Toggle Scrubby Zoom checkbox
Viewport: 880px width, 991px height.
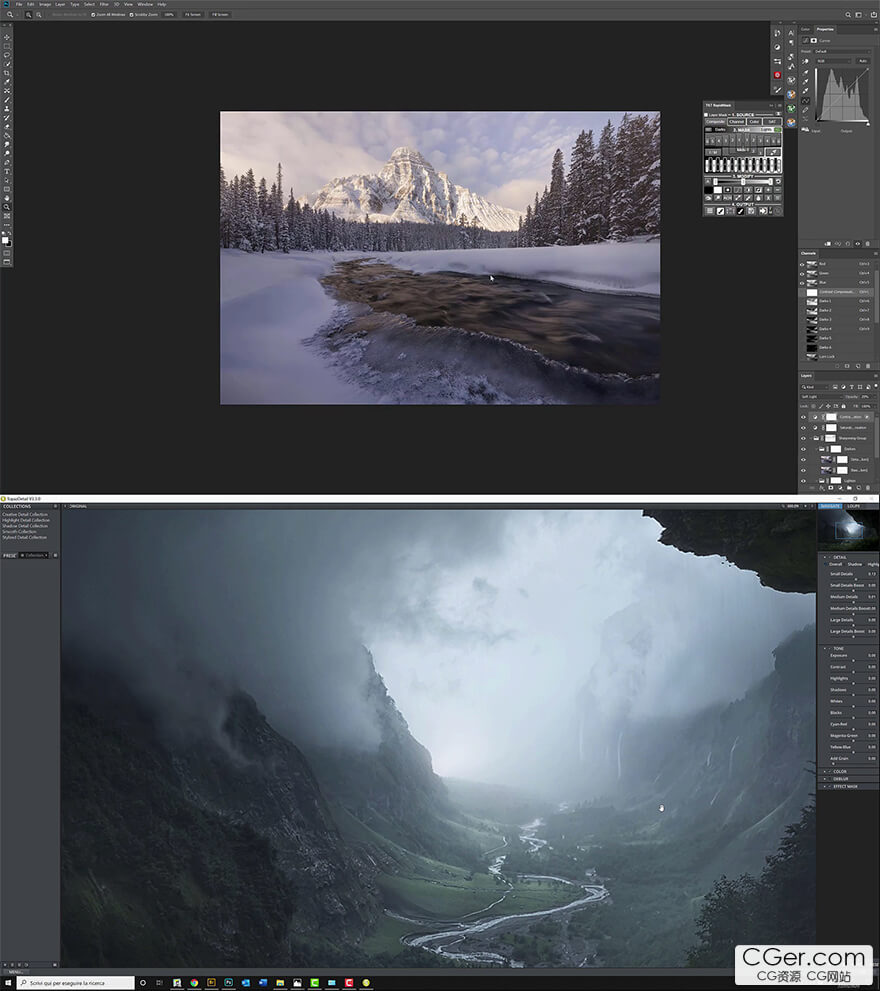click(x=131, y=15)
